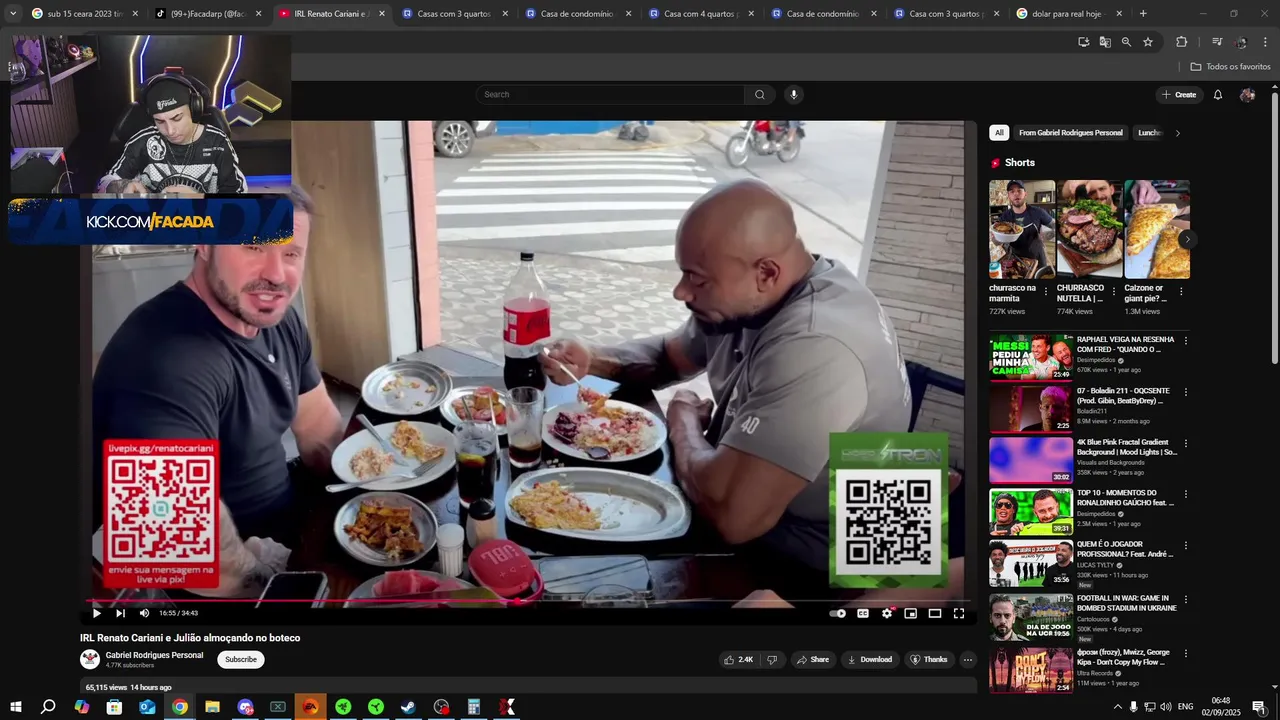This screenshot has width=1280, height=720.
Task: Activate voice search microphone icon
Action: coord(794,95)
